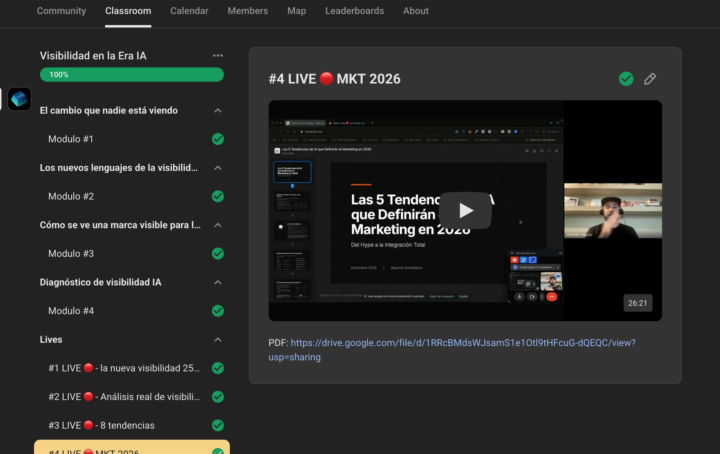Toggle completion check for #1 LIVE lesson

click(x=218, y=368)
